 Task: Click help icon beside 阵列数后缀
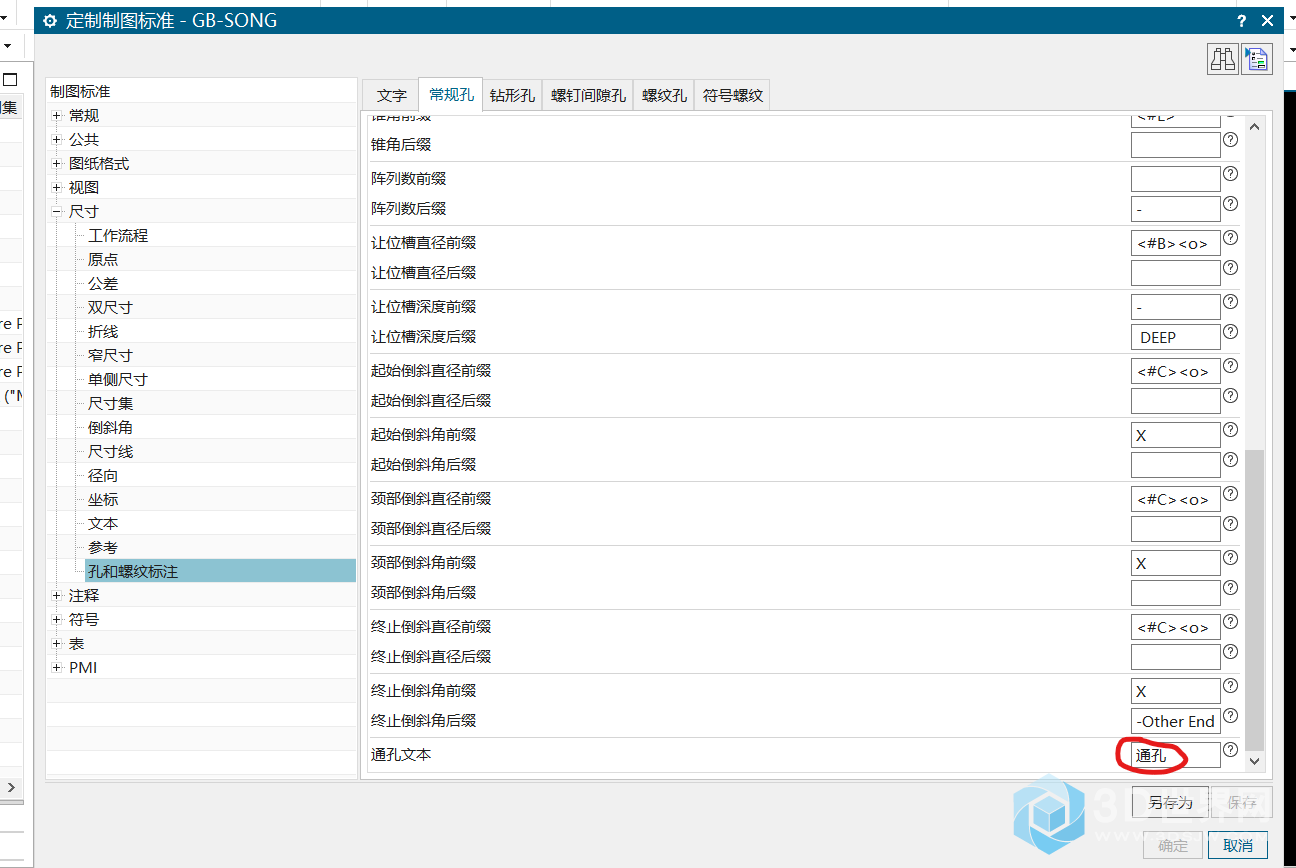(x=1230, y=204)
